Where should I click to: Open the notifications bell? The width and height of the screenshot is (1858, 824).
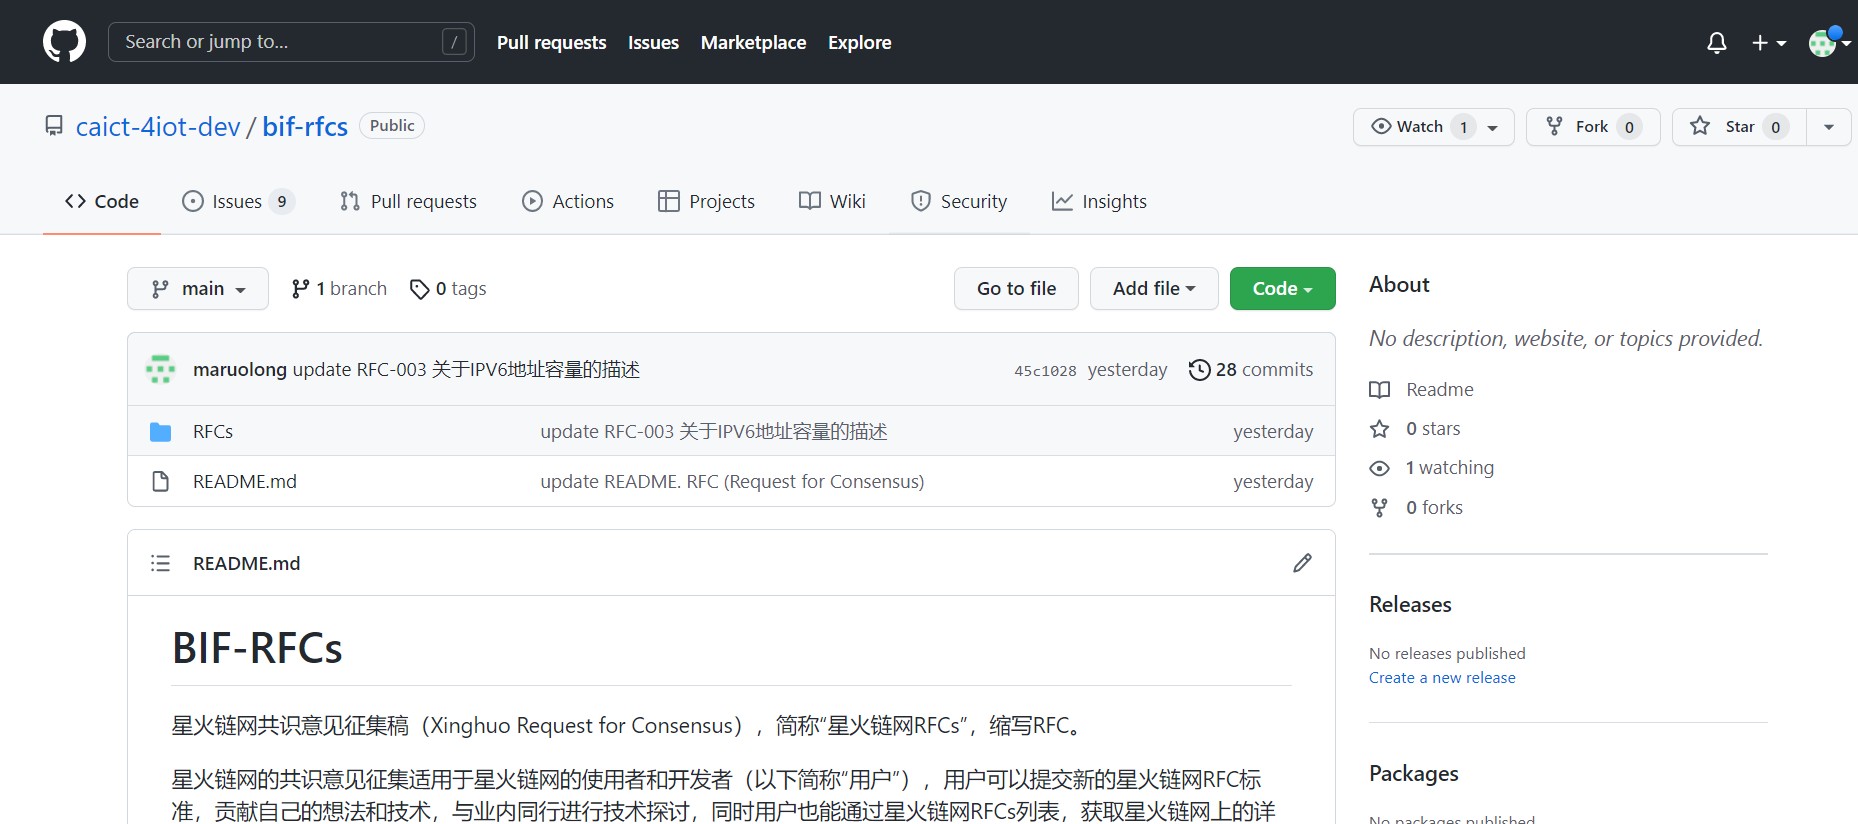1716,43
